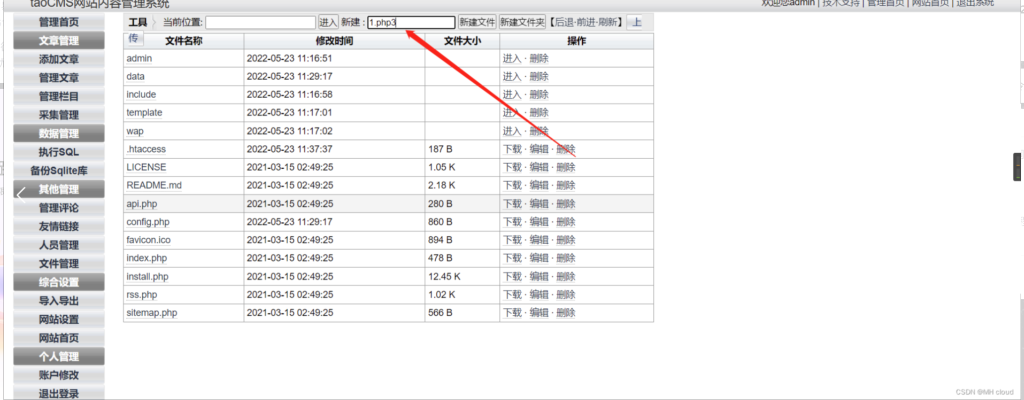Screen dimensions: 1024x400
Task: Click 下载 link for index.php
Action: (512, 258)
